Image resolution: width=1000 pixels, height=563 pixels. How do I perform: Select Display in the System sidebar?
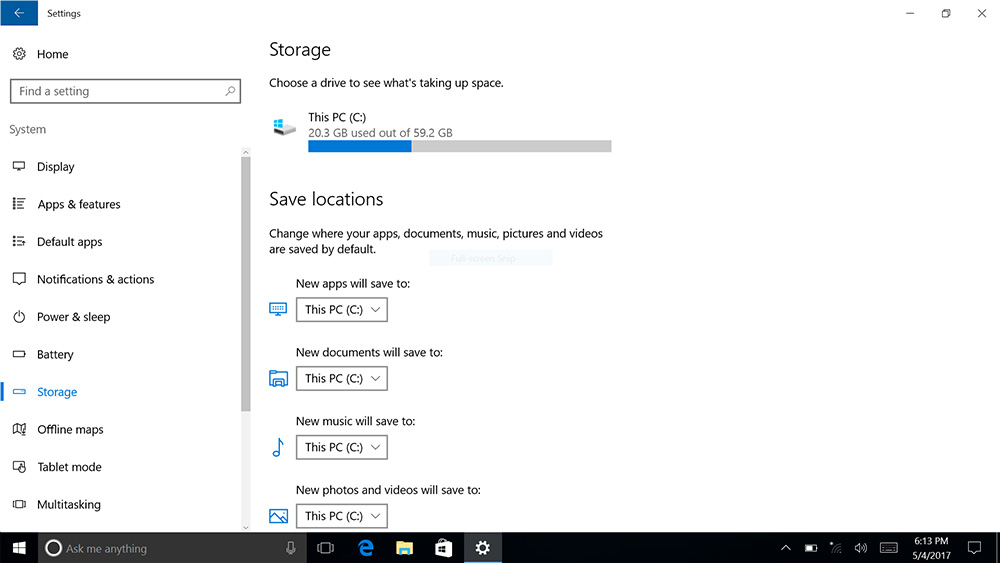(x=56, y=167)
